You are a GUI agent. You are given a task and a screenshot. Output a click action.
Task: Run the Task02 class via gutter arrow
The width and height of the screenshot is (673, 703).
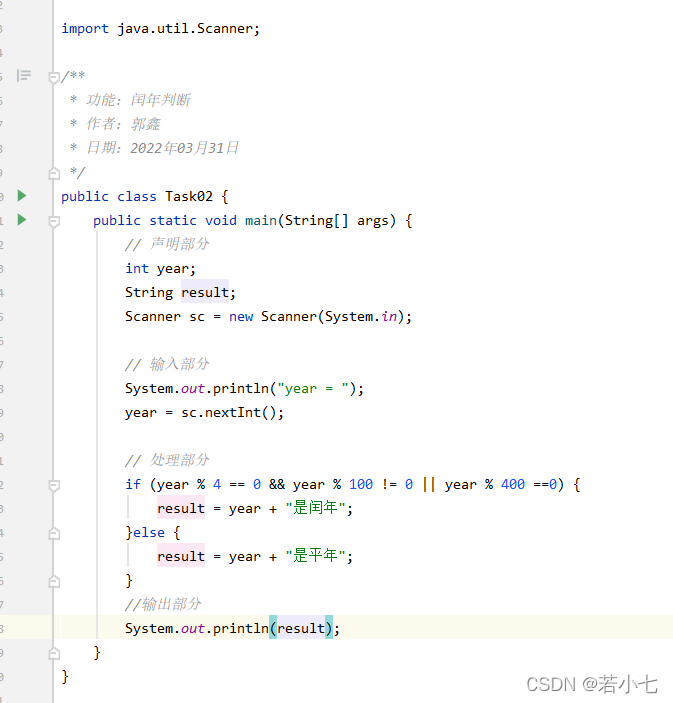click(22, 195)
